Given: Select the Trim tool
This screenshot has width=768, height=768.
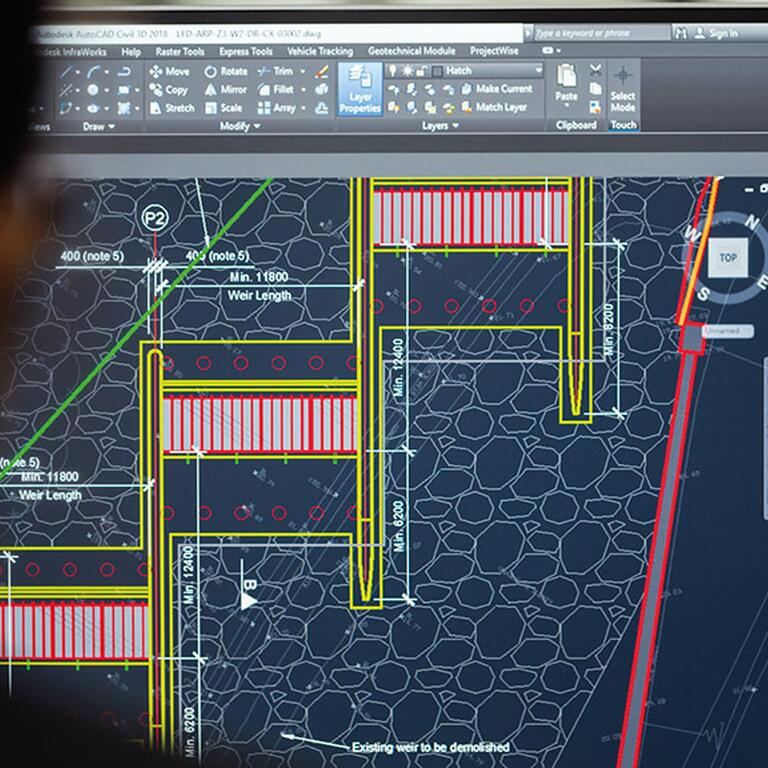Looking at the screenshot, I should pos(275,71).
